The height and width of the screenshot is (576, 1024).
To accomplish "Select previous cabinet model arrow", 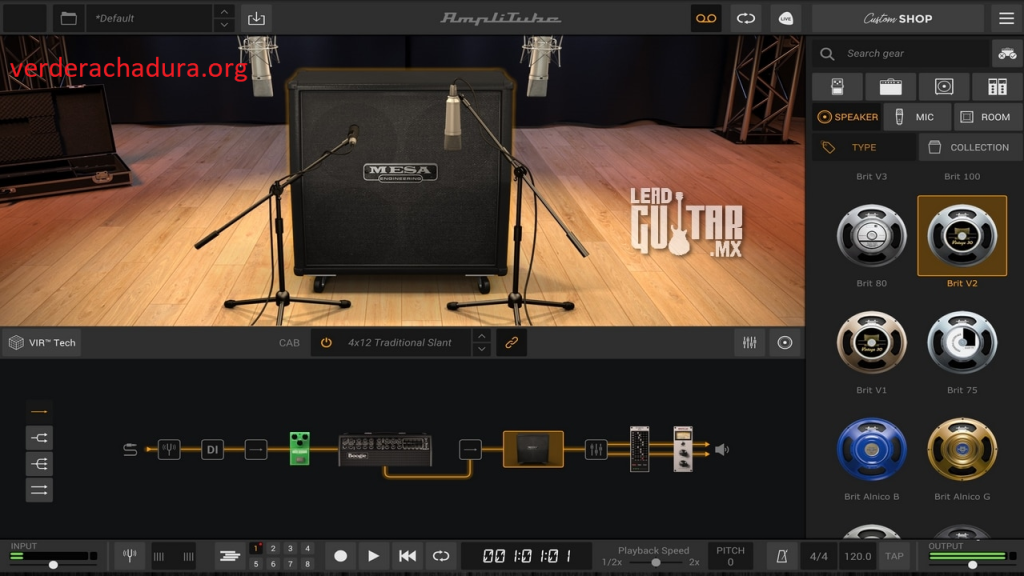I will point(481,336).
